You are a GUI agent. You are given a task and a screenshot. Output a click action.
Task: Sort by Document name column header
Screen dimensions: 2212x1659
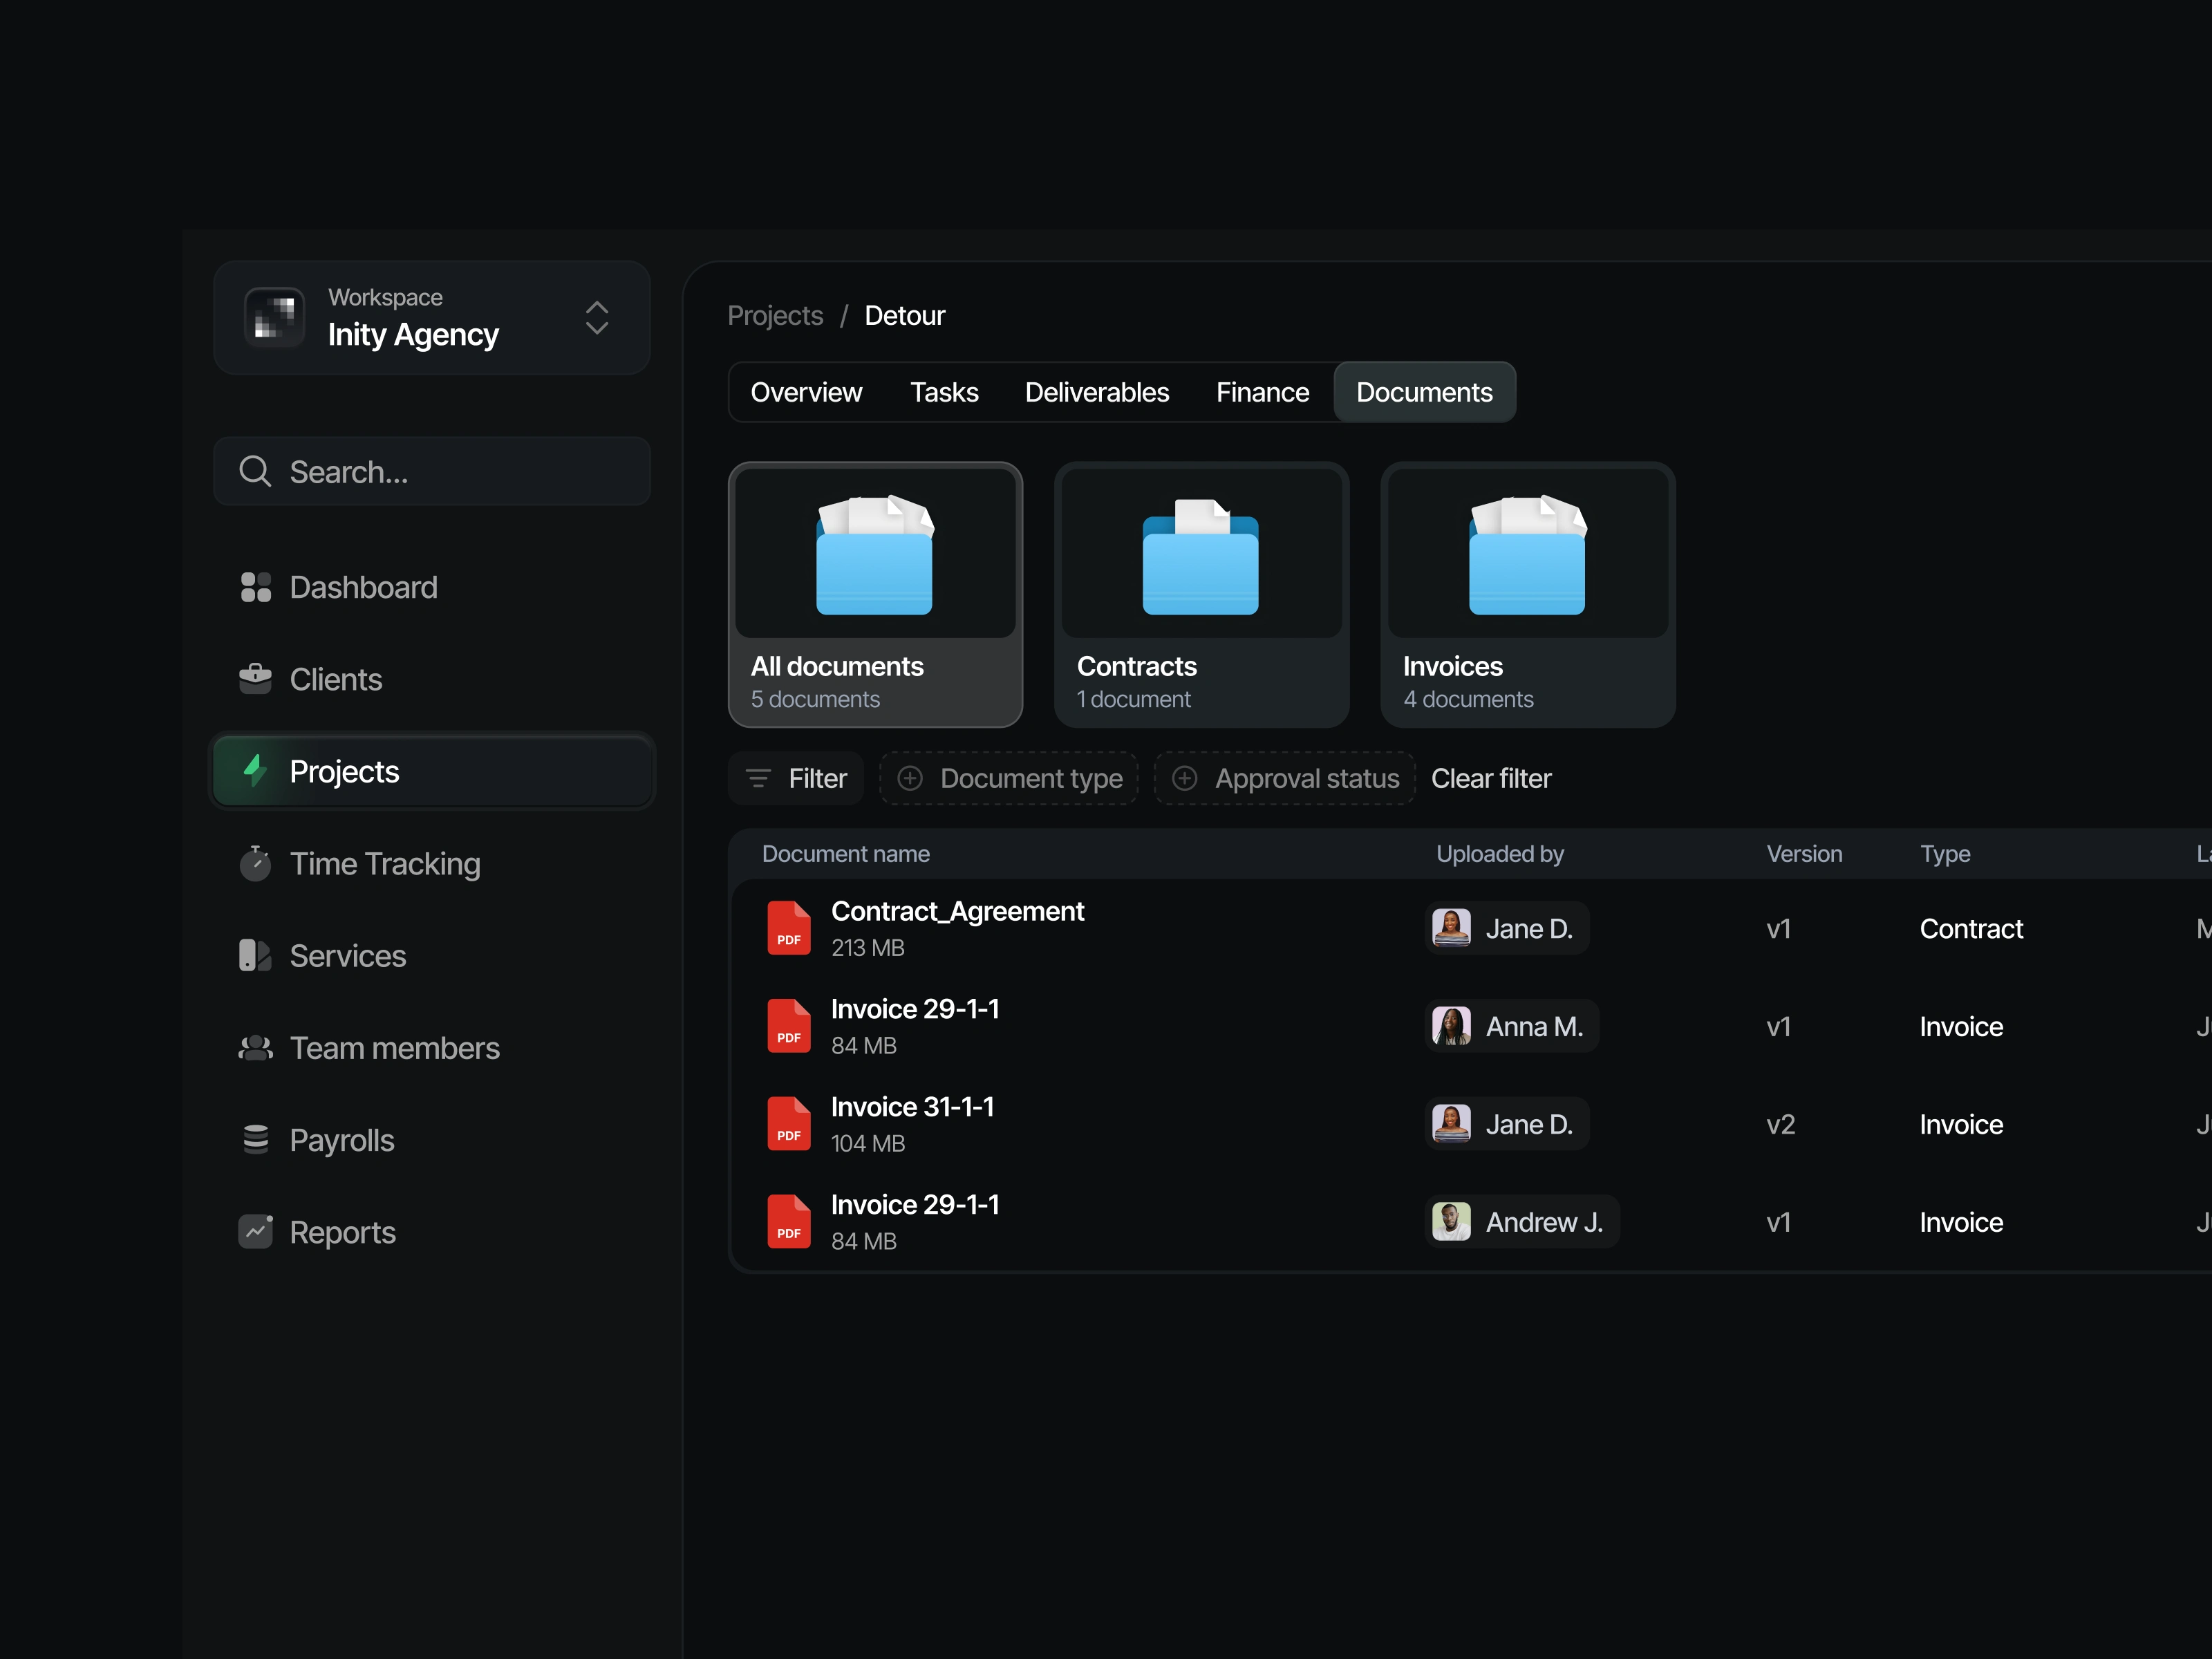845,853
